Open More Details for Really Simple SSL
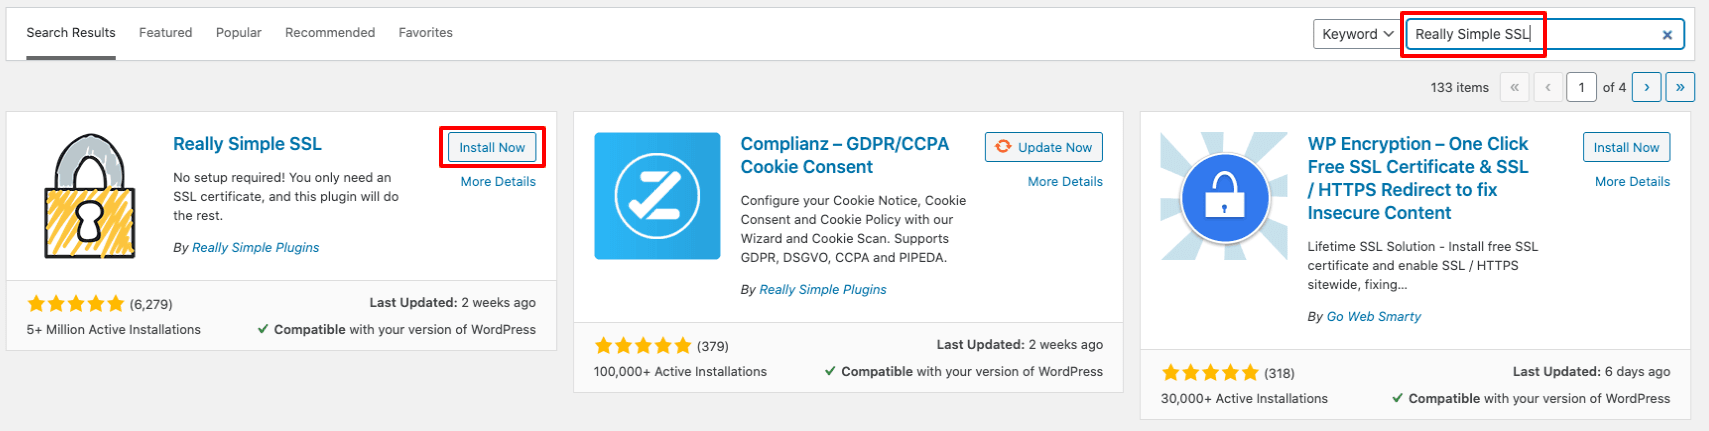1709x431 pixels. 498,182
